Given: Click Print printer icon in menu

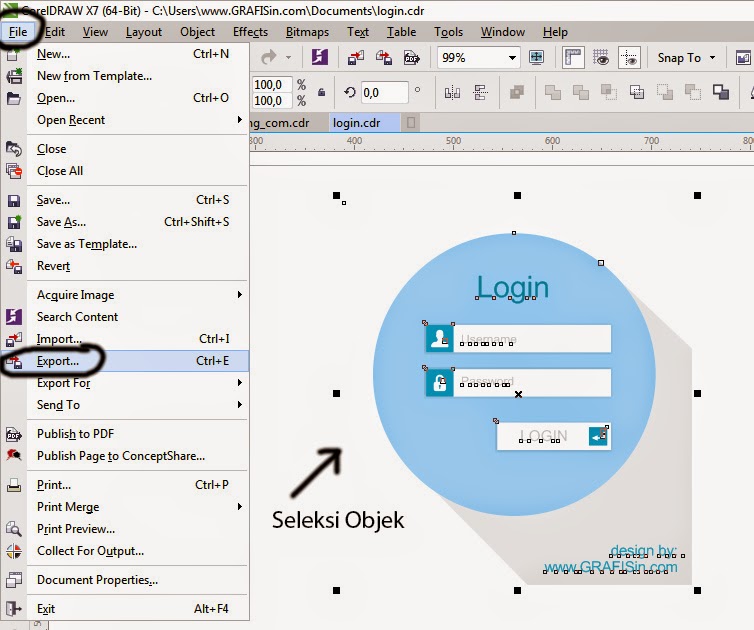Looking at the screenshot, I should click(x=13, y=485).
